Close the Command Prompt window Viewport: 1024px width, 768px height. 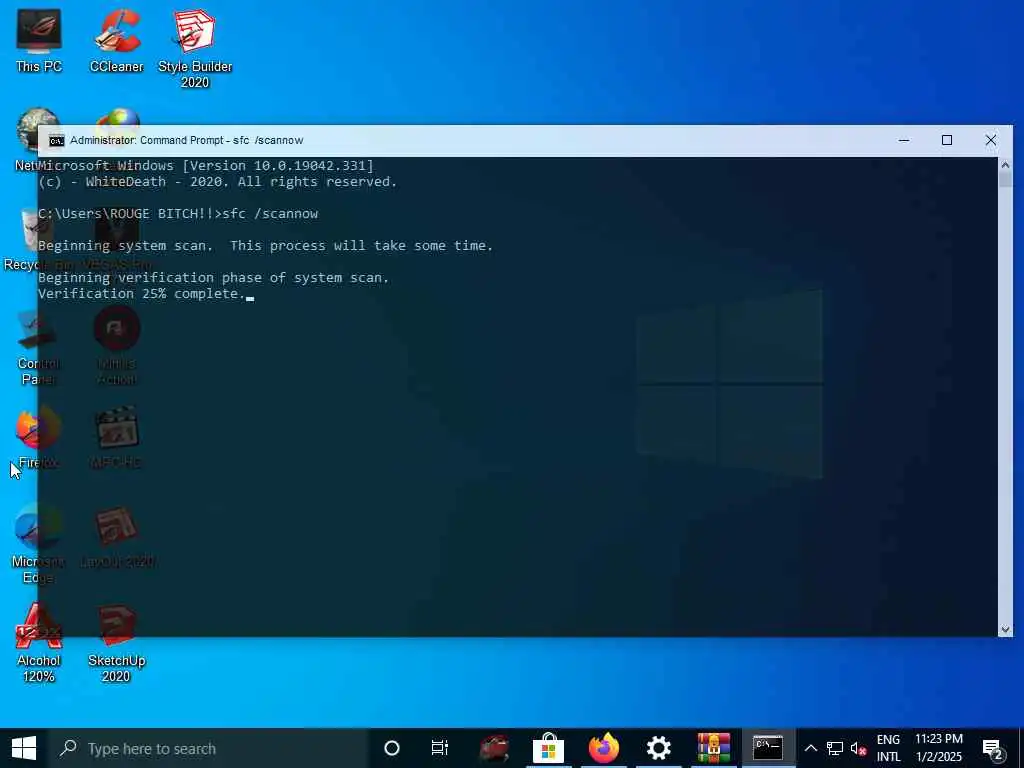pyautogui.click(x=991, y=140)
